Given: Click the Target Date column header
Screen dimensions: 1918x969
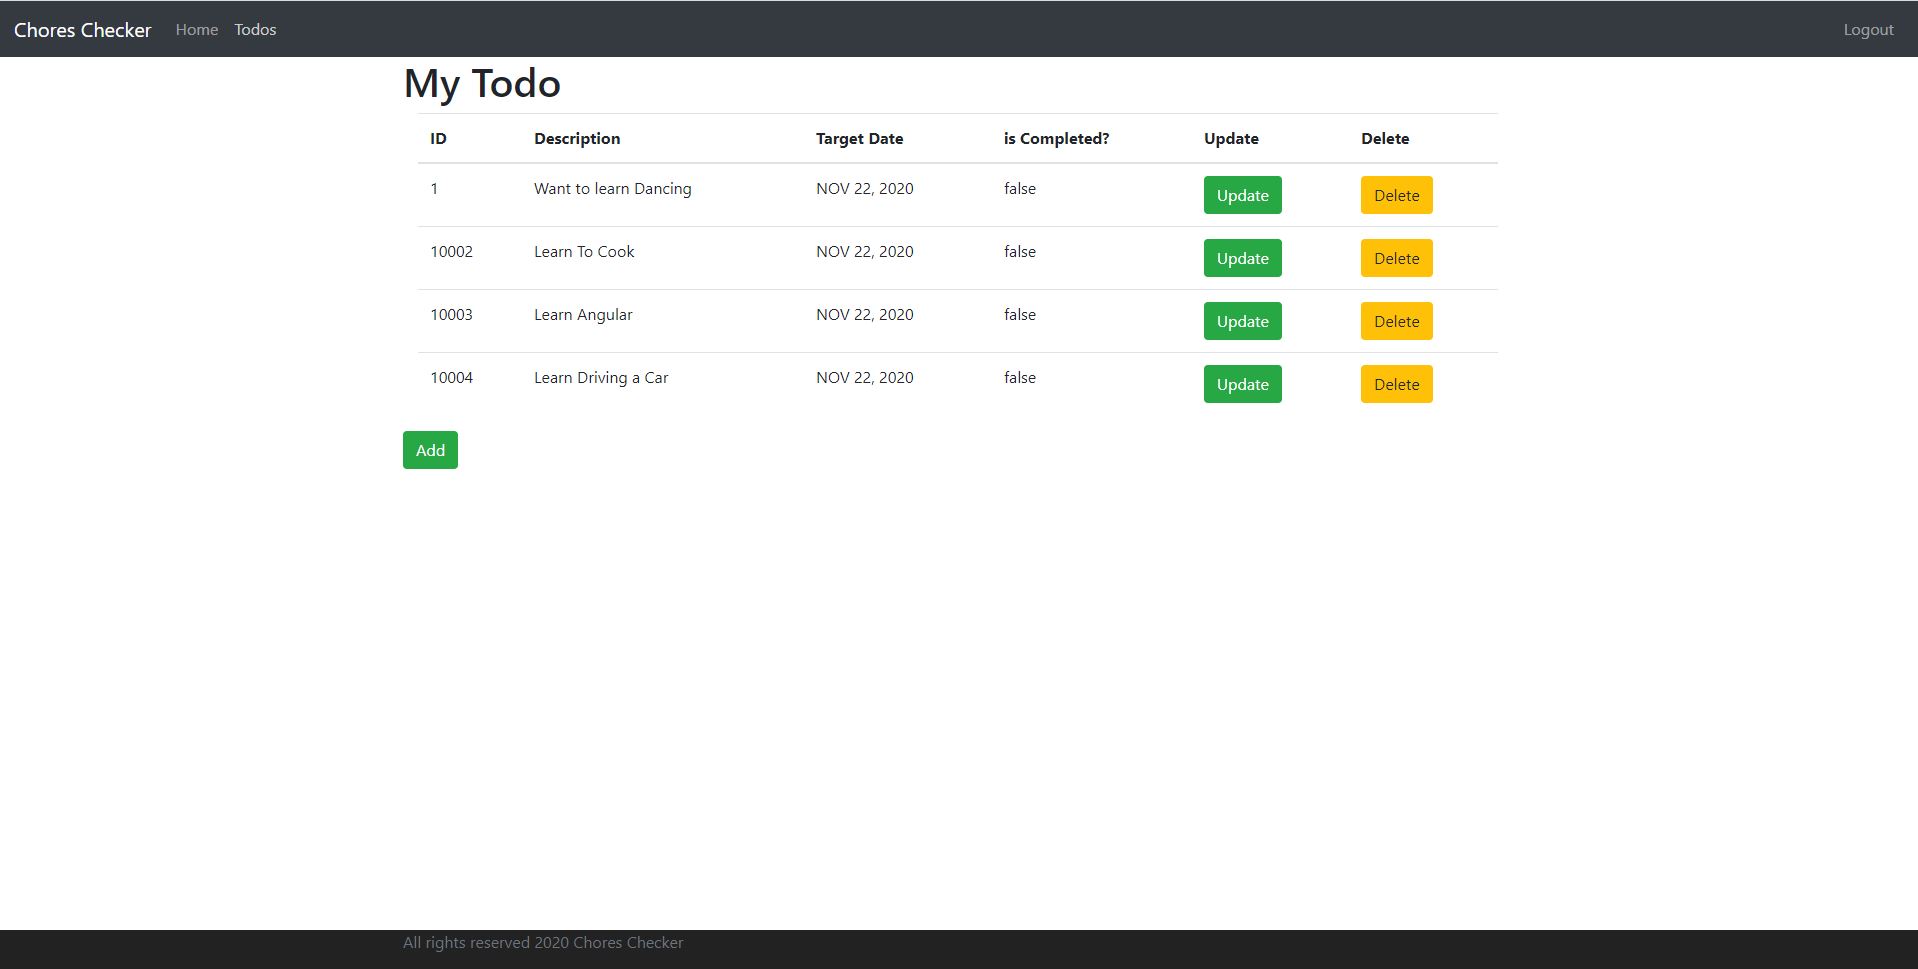Looking at the screenshot, I should click(859, 139).
